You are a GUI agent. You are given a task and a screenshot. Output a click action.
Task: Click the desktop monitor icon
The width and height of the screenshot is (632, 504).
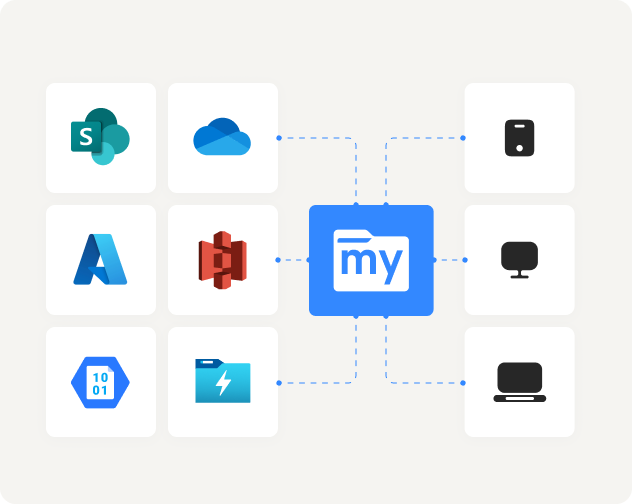(519, 260)
